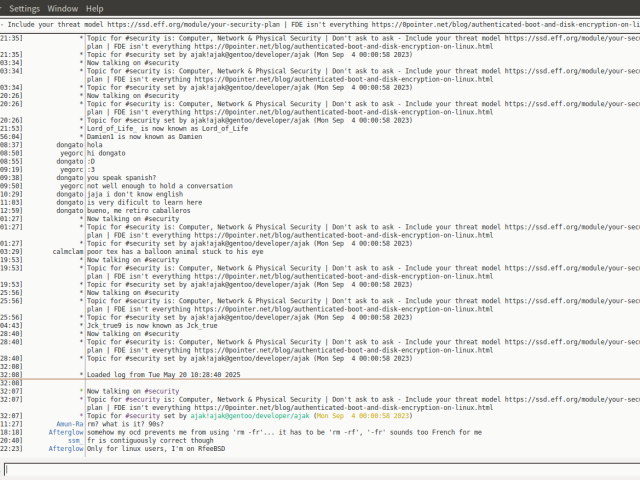Open the Settings menu
This screenshot has width=640, height=480.
click(24, 8)
